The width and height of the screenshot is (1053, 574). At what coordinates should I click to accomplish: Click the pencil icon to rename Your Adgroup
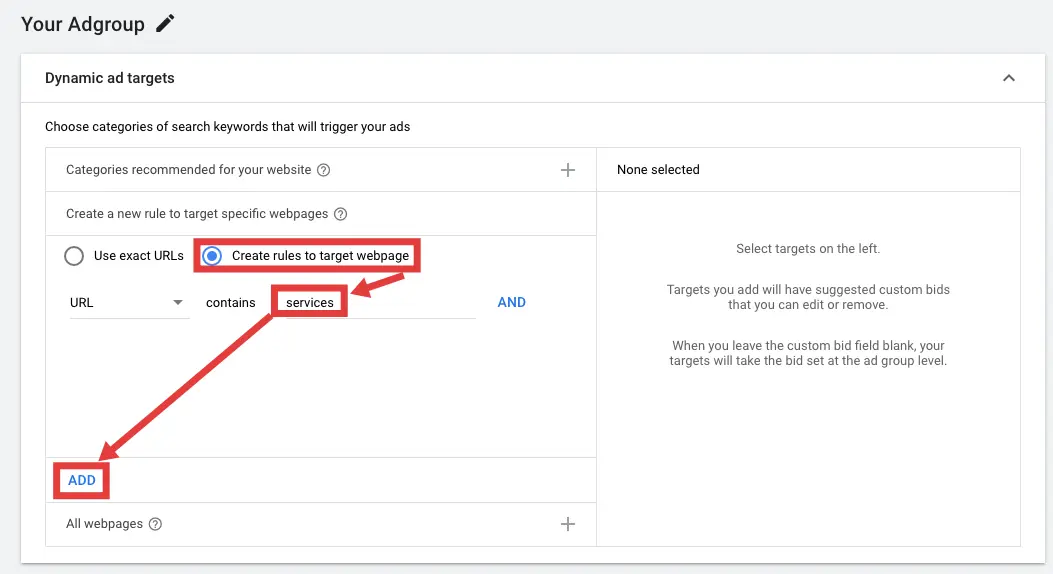165,24
